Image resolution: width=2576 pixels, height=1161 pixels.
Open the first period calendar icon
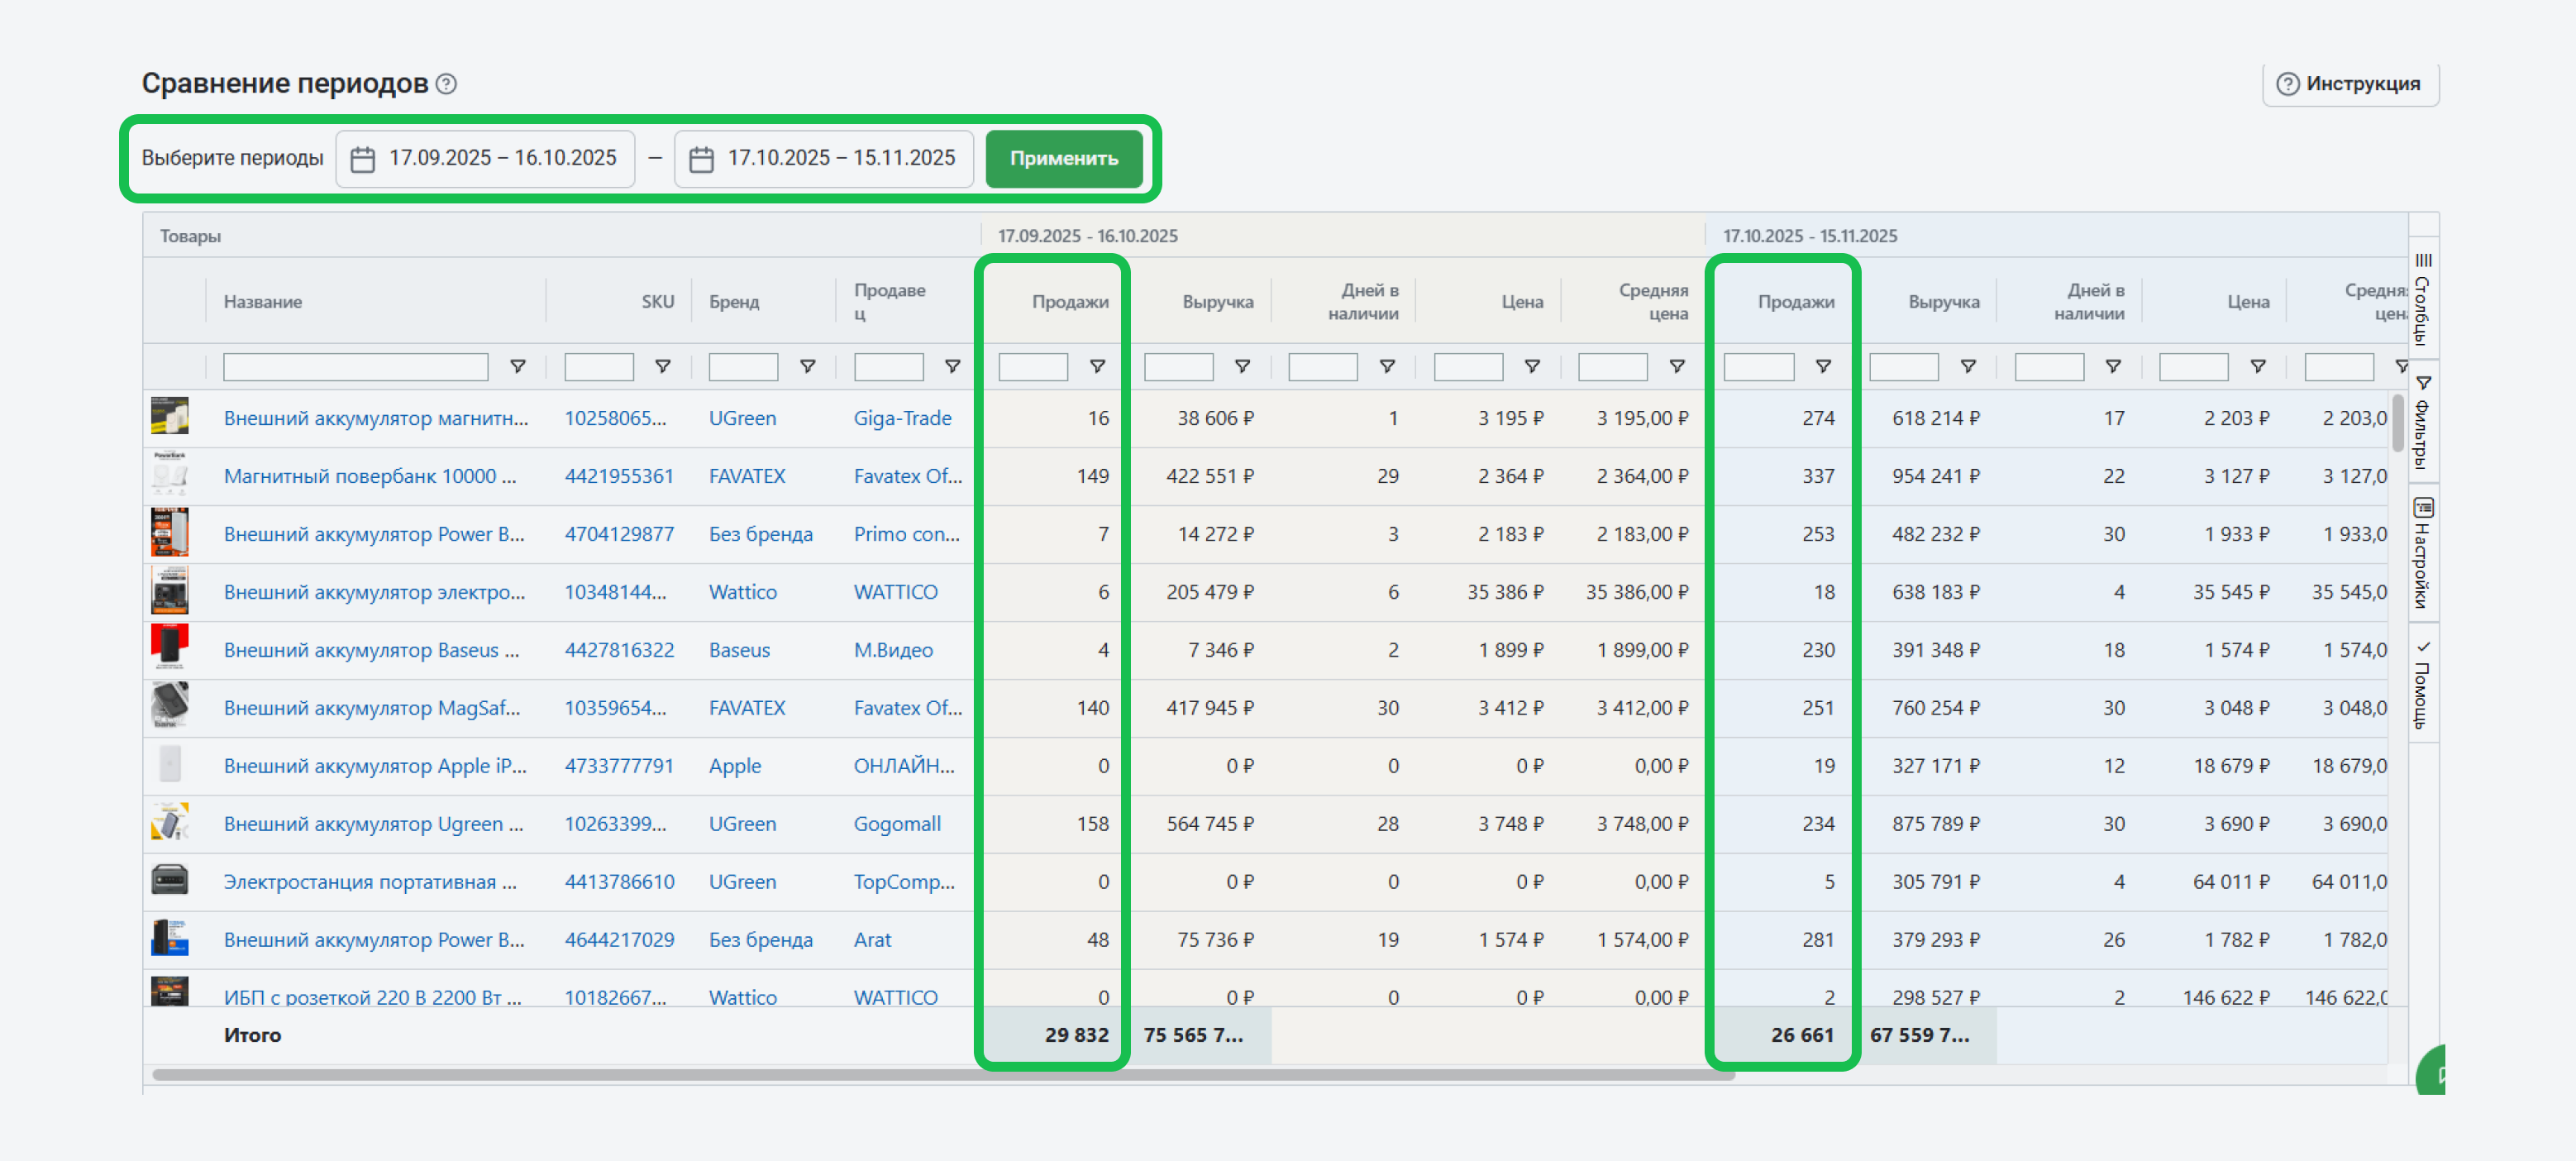tap(363, 159)
